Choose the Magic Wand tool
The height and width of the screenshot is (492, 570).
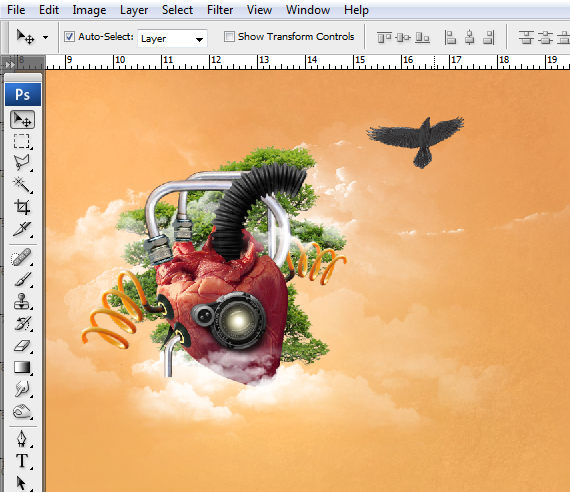click(22, 185)
